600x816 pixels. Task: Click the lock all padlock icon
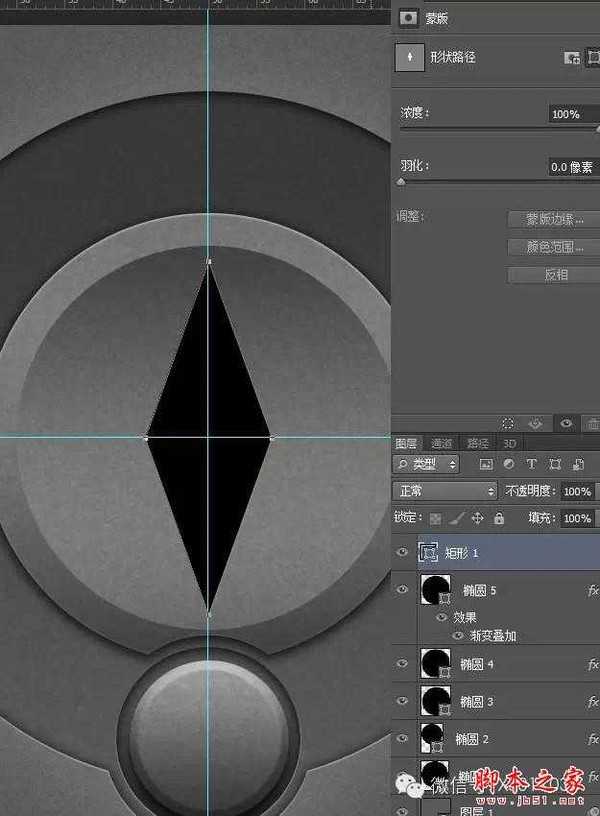tap(497, 519)
